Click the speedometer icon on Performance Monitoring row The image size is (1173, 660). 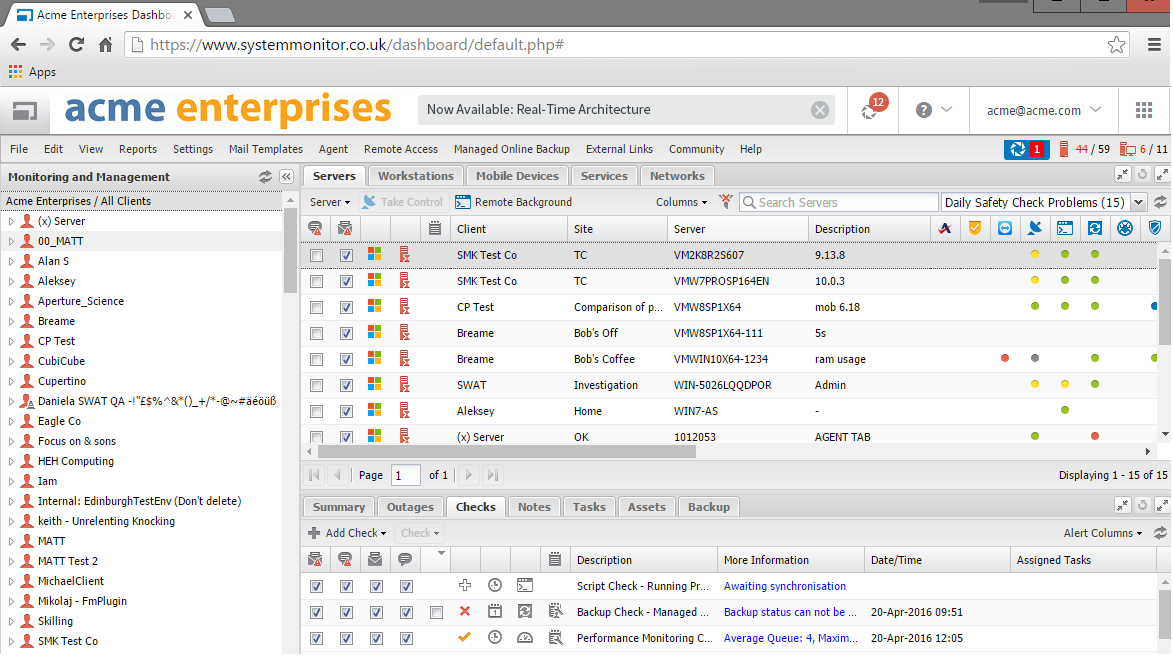coord(525,636)
